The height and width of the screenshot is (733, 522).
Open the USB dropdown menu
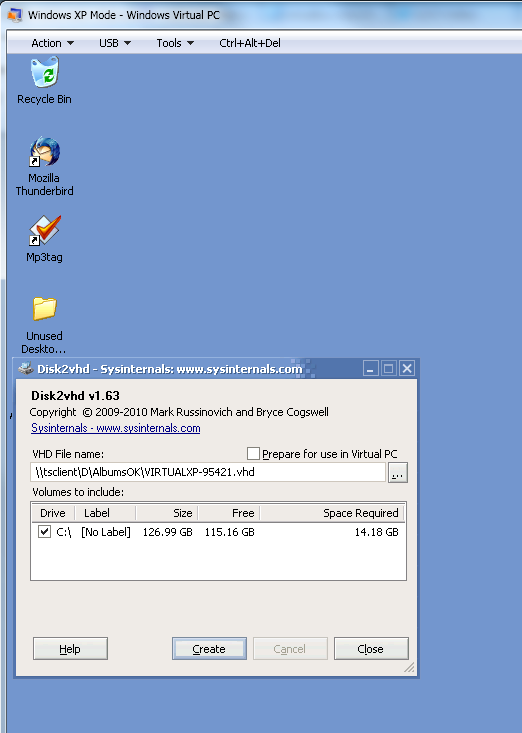[x=114, y=43]
